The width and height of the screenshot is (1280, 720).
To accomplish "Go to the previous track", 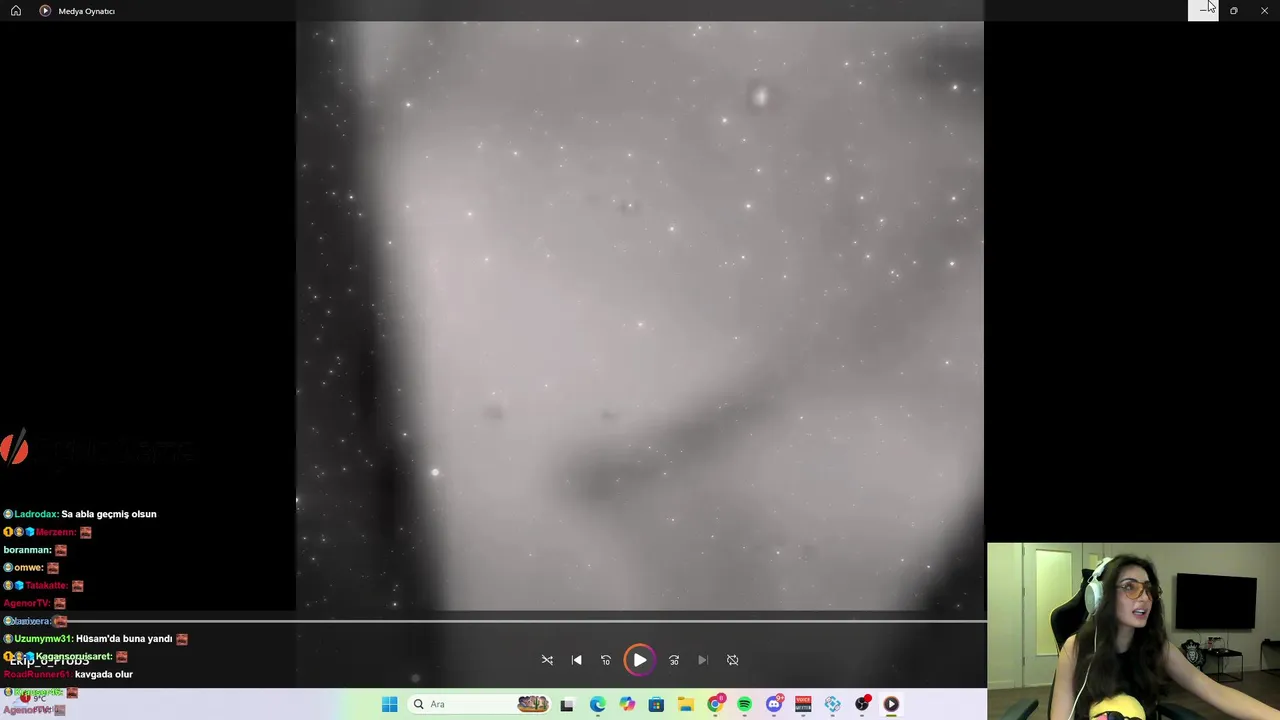I will [576, 660].
